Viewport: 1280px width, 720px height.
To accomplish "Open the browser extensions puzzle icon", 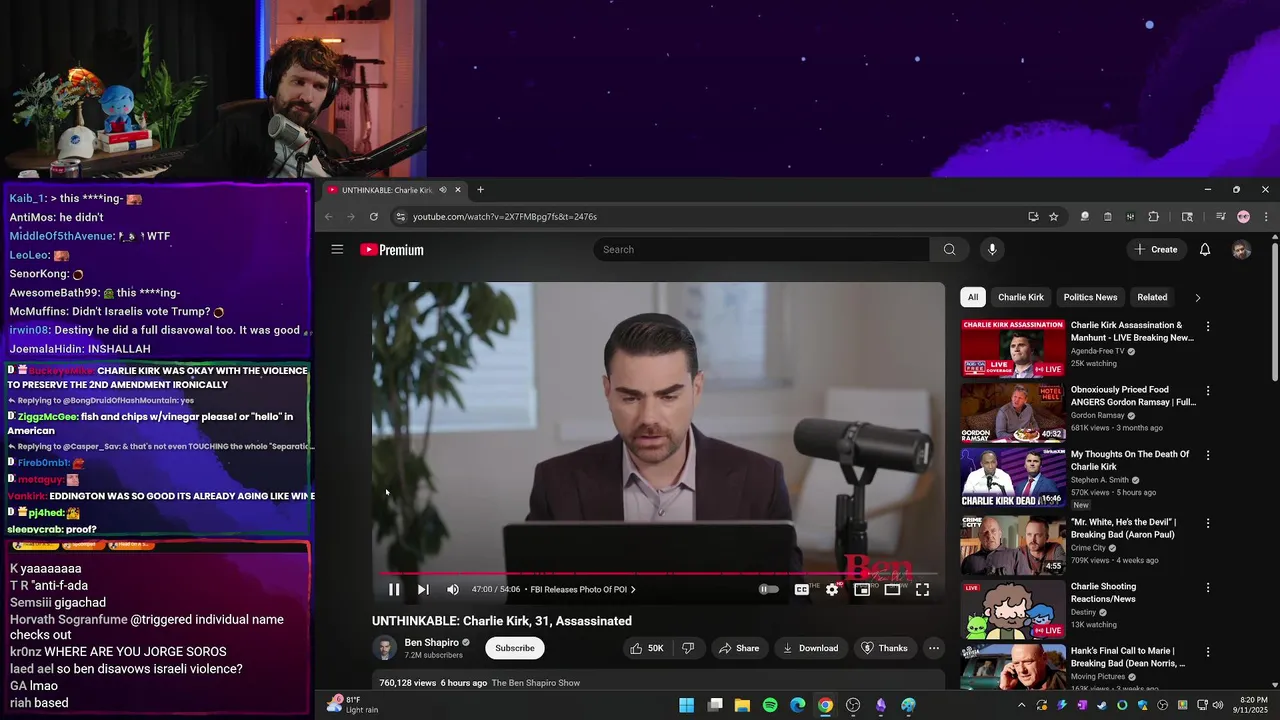I will (1153, 217).
